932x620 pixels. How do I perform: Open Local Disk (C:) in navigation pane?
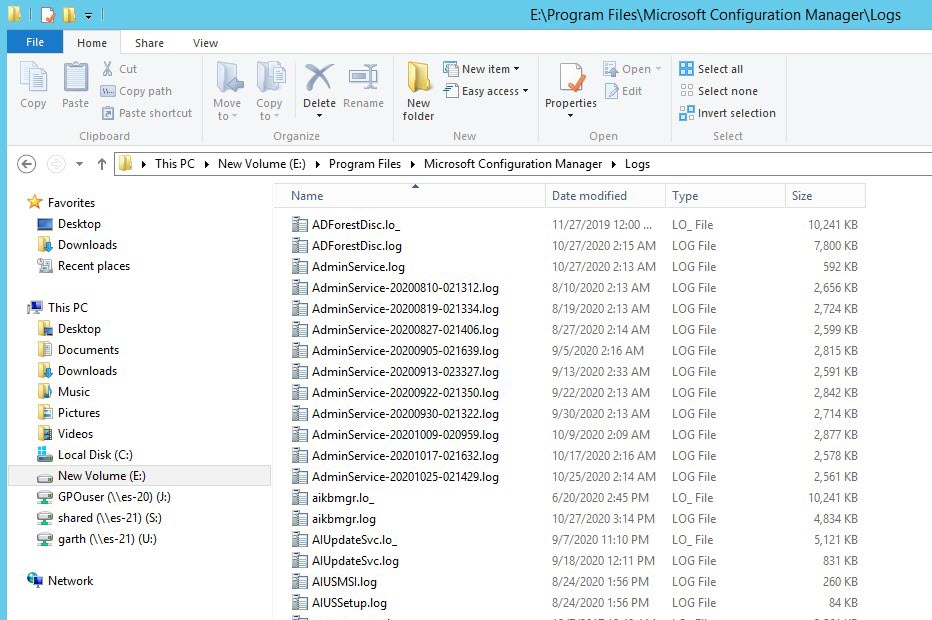tap(85, 455)
